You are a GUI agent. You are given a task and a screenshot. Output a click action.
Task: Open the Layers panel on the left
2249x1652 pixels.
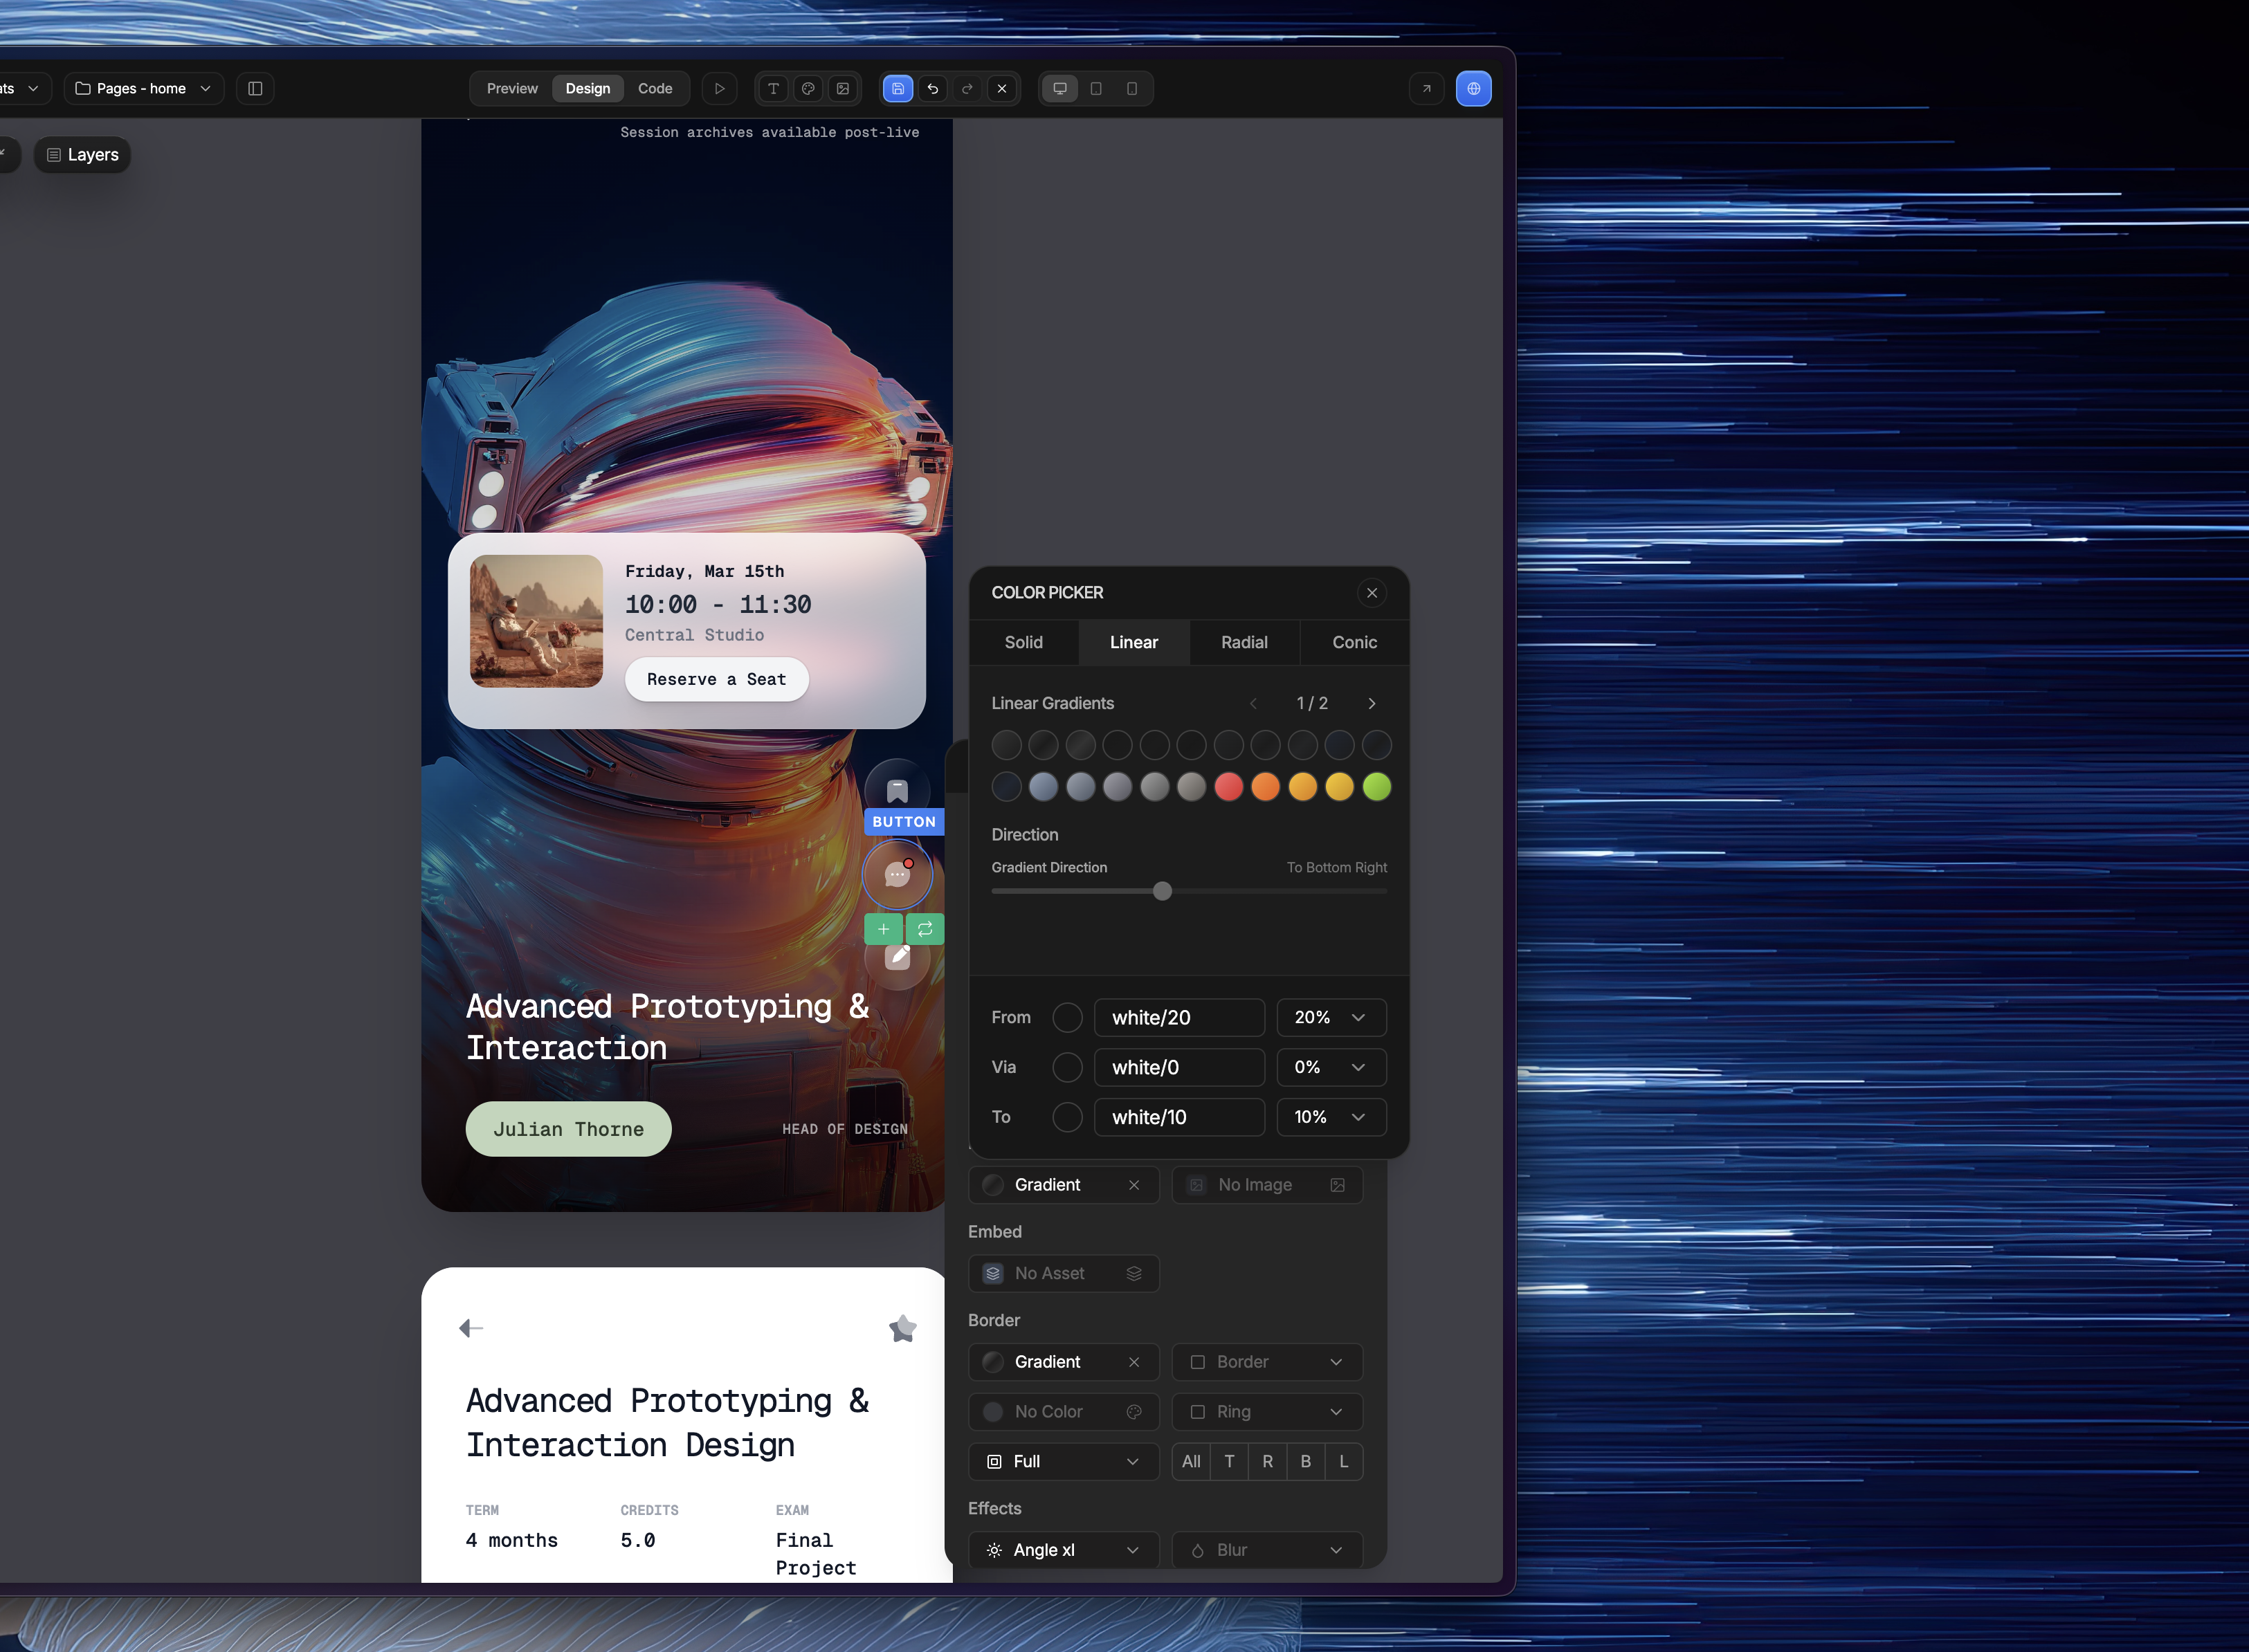(x=81, y=154)
